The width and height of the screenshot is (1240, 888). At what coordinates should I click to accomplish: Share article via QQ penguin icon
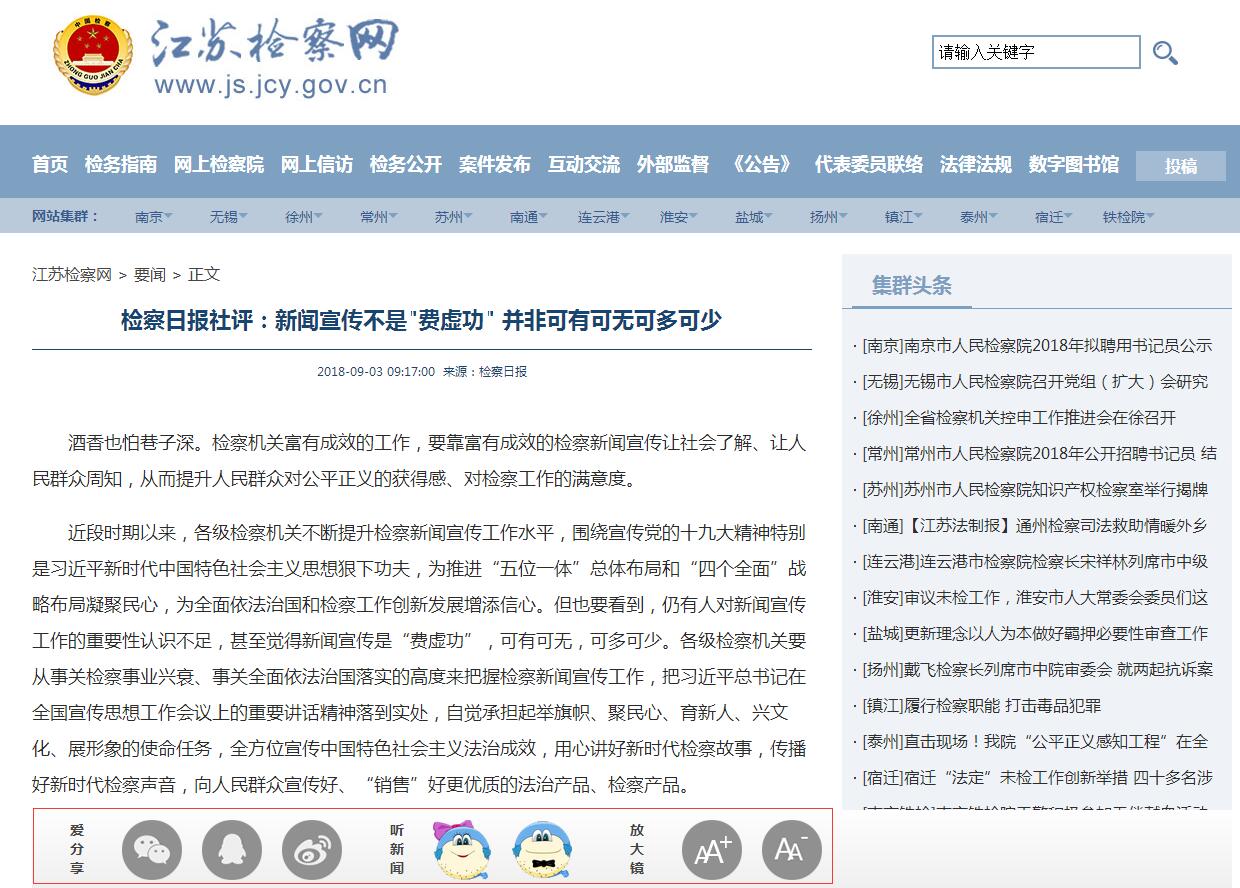(x=232, y=850)
